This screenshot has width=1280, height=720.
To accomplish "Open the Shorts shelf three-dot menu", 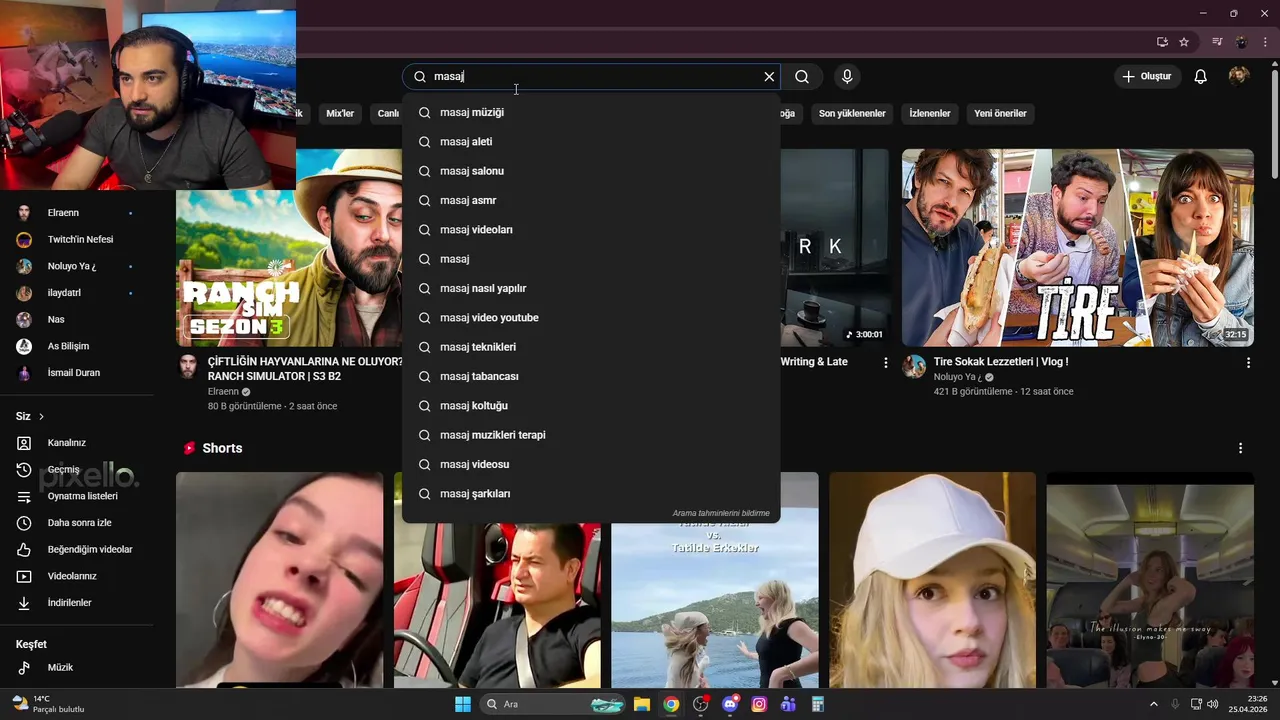I will click(x=1240, y=448).
